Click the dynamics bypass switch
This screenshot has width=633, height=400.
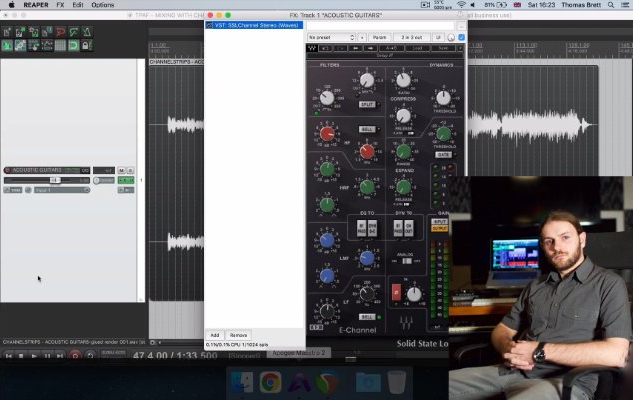[x=398, y=228]
